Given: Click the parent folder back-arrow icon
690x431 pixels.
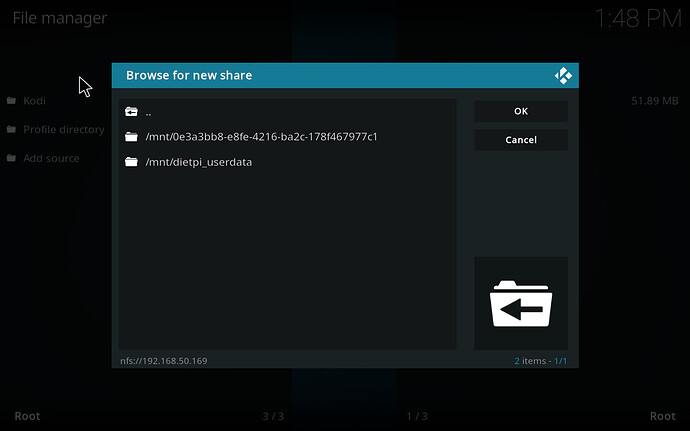Looking at the screenshot, I should pos(131,112).
